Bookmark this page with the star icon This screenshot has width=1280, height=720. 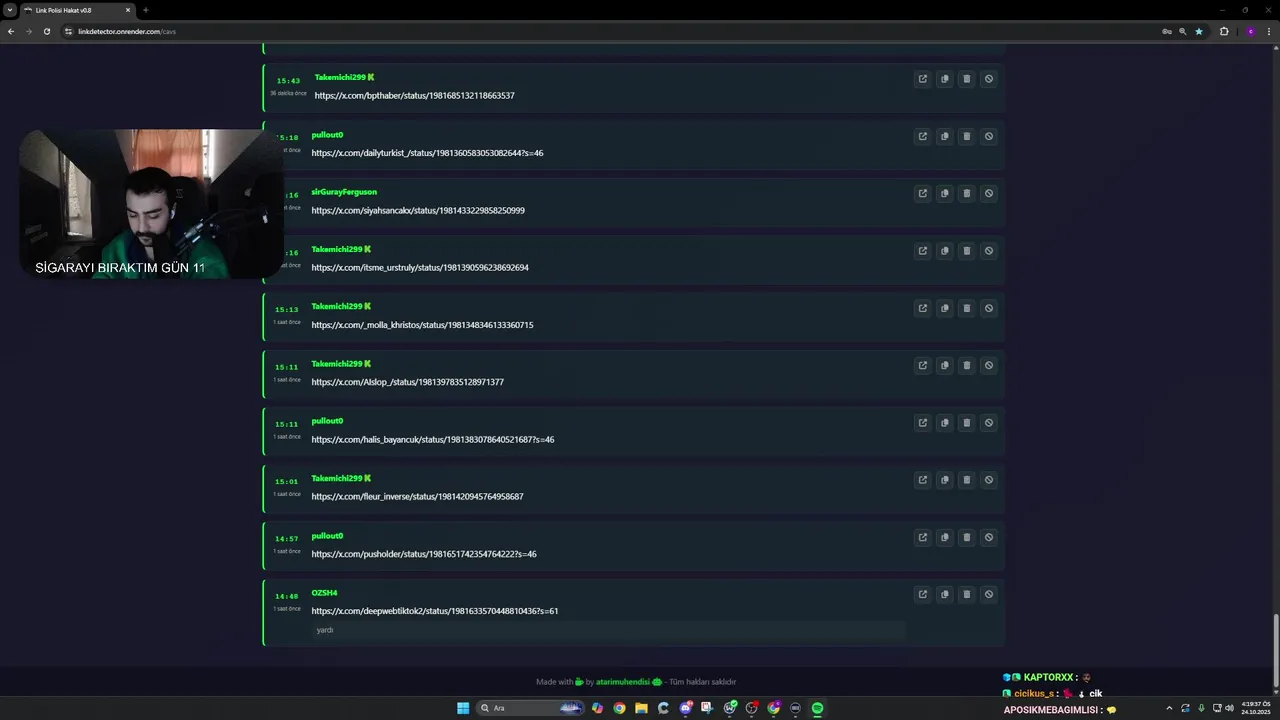tap(1199, 31)
